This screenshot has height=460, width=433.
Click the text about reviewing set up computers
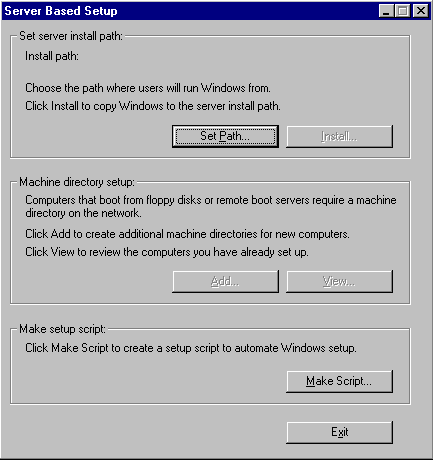click(x=167, y=252)
